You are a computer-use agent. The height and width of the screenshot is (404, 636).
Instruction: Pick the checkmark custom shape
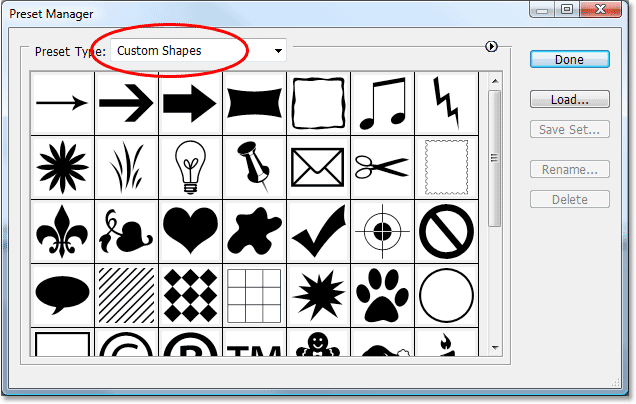tap(318, 230)
